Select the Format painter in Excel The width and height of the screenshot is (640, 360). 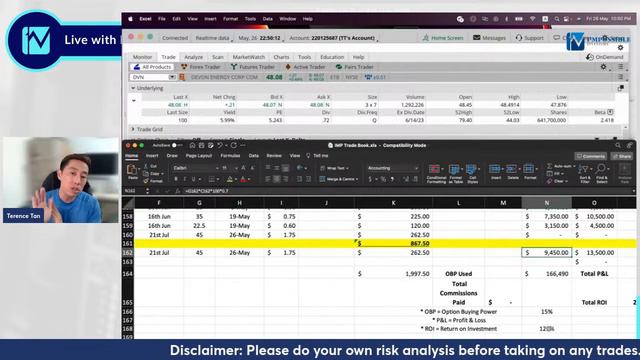pos(153,180)
